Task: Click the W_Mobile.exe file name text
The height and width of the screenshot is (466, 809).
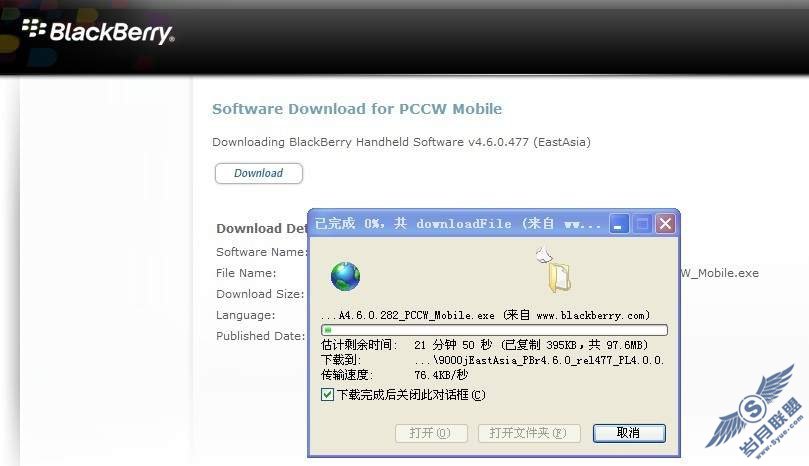Action: pyautogui.click(x=720, y=273)
